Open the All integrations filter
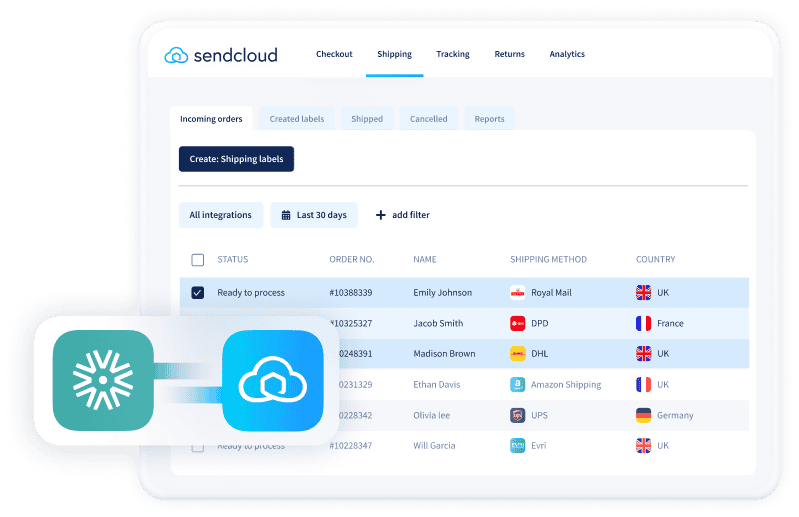Viewport: 799px width, 517px height. click(221, 215)
